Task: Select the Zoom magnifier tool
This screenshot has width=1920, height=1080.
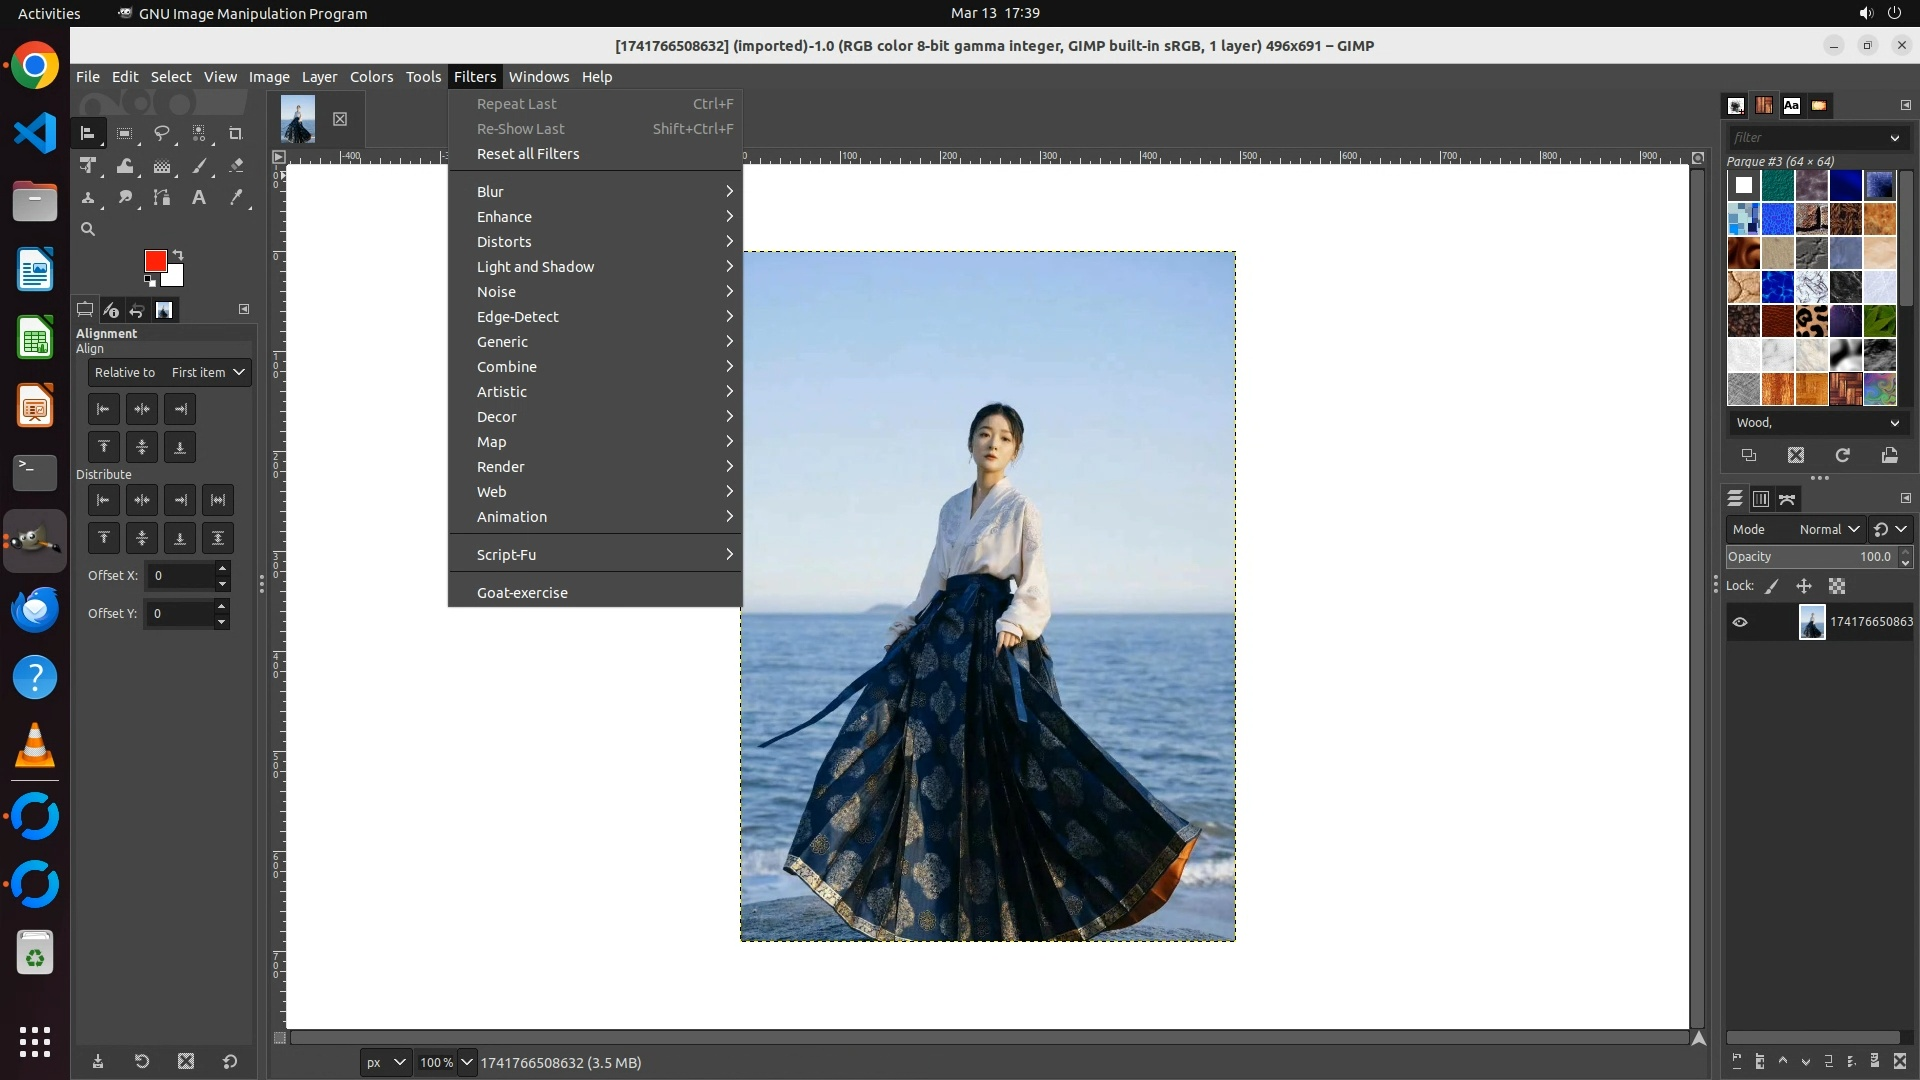Action: tap(88, 230)
